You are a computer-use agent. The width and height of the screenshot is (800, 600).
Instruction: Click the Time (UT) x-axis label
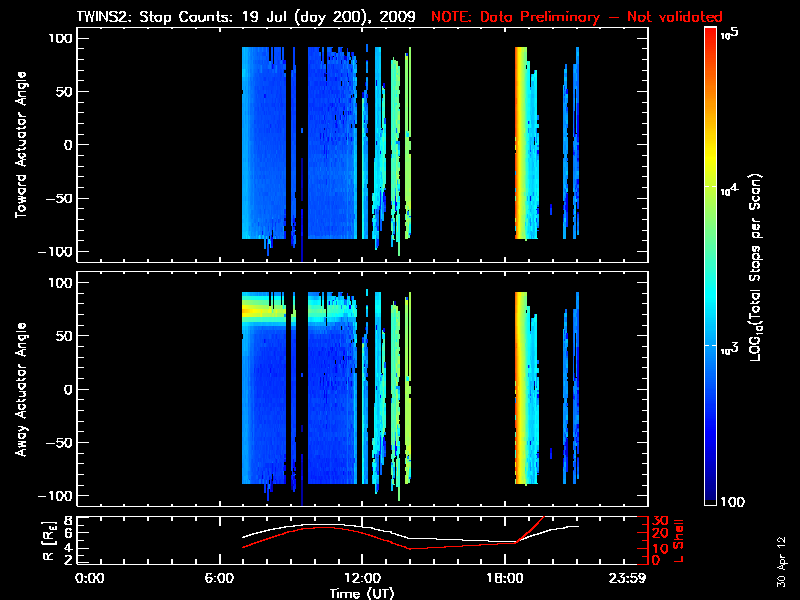pyautogui.click(x=363, y=593)
